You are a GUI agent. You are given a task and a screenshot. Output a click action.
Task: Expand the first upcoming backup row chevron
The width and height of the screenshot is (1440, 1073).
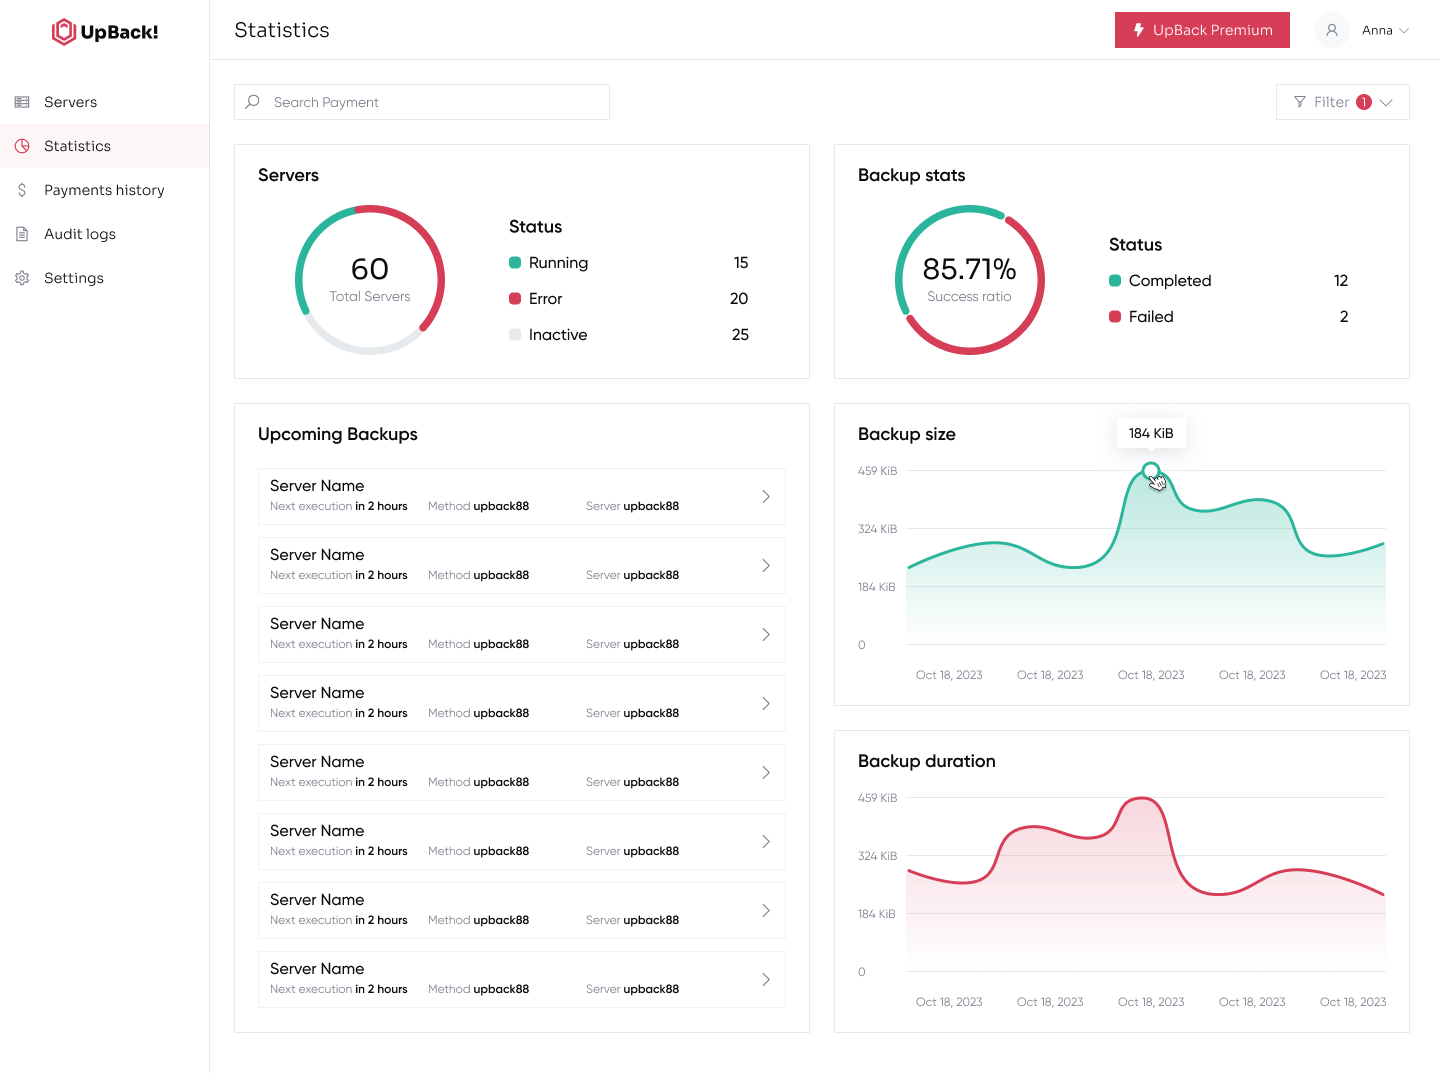click(766, 496)
